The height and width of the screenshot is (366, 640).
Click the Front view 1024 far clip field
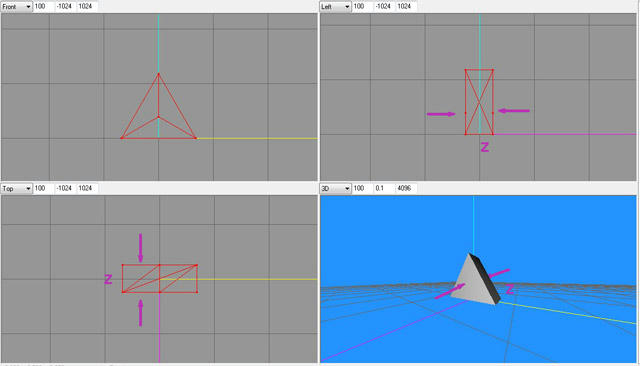tap(87, 7)
